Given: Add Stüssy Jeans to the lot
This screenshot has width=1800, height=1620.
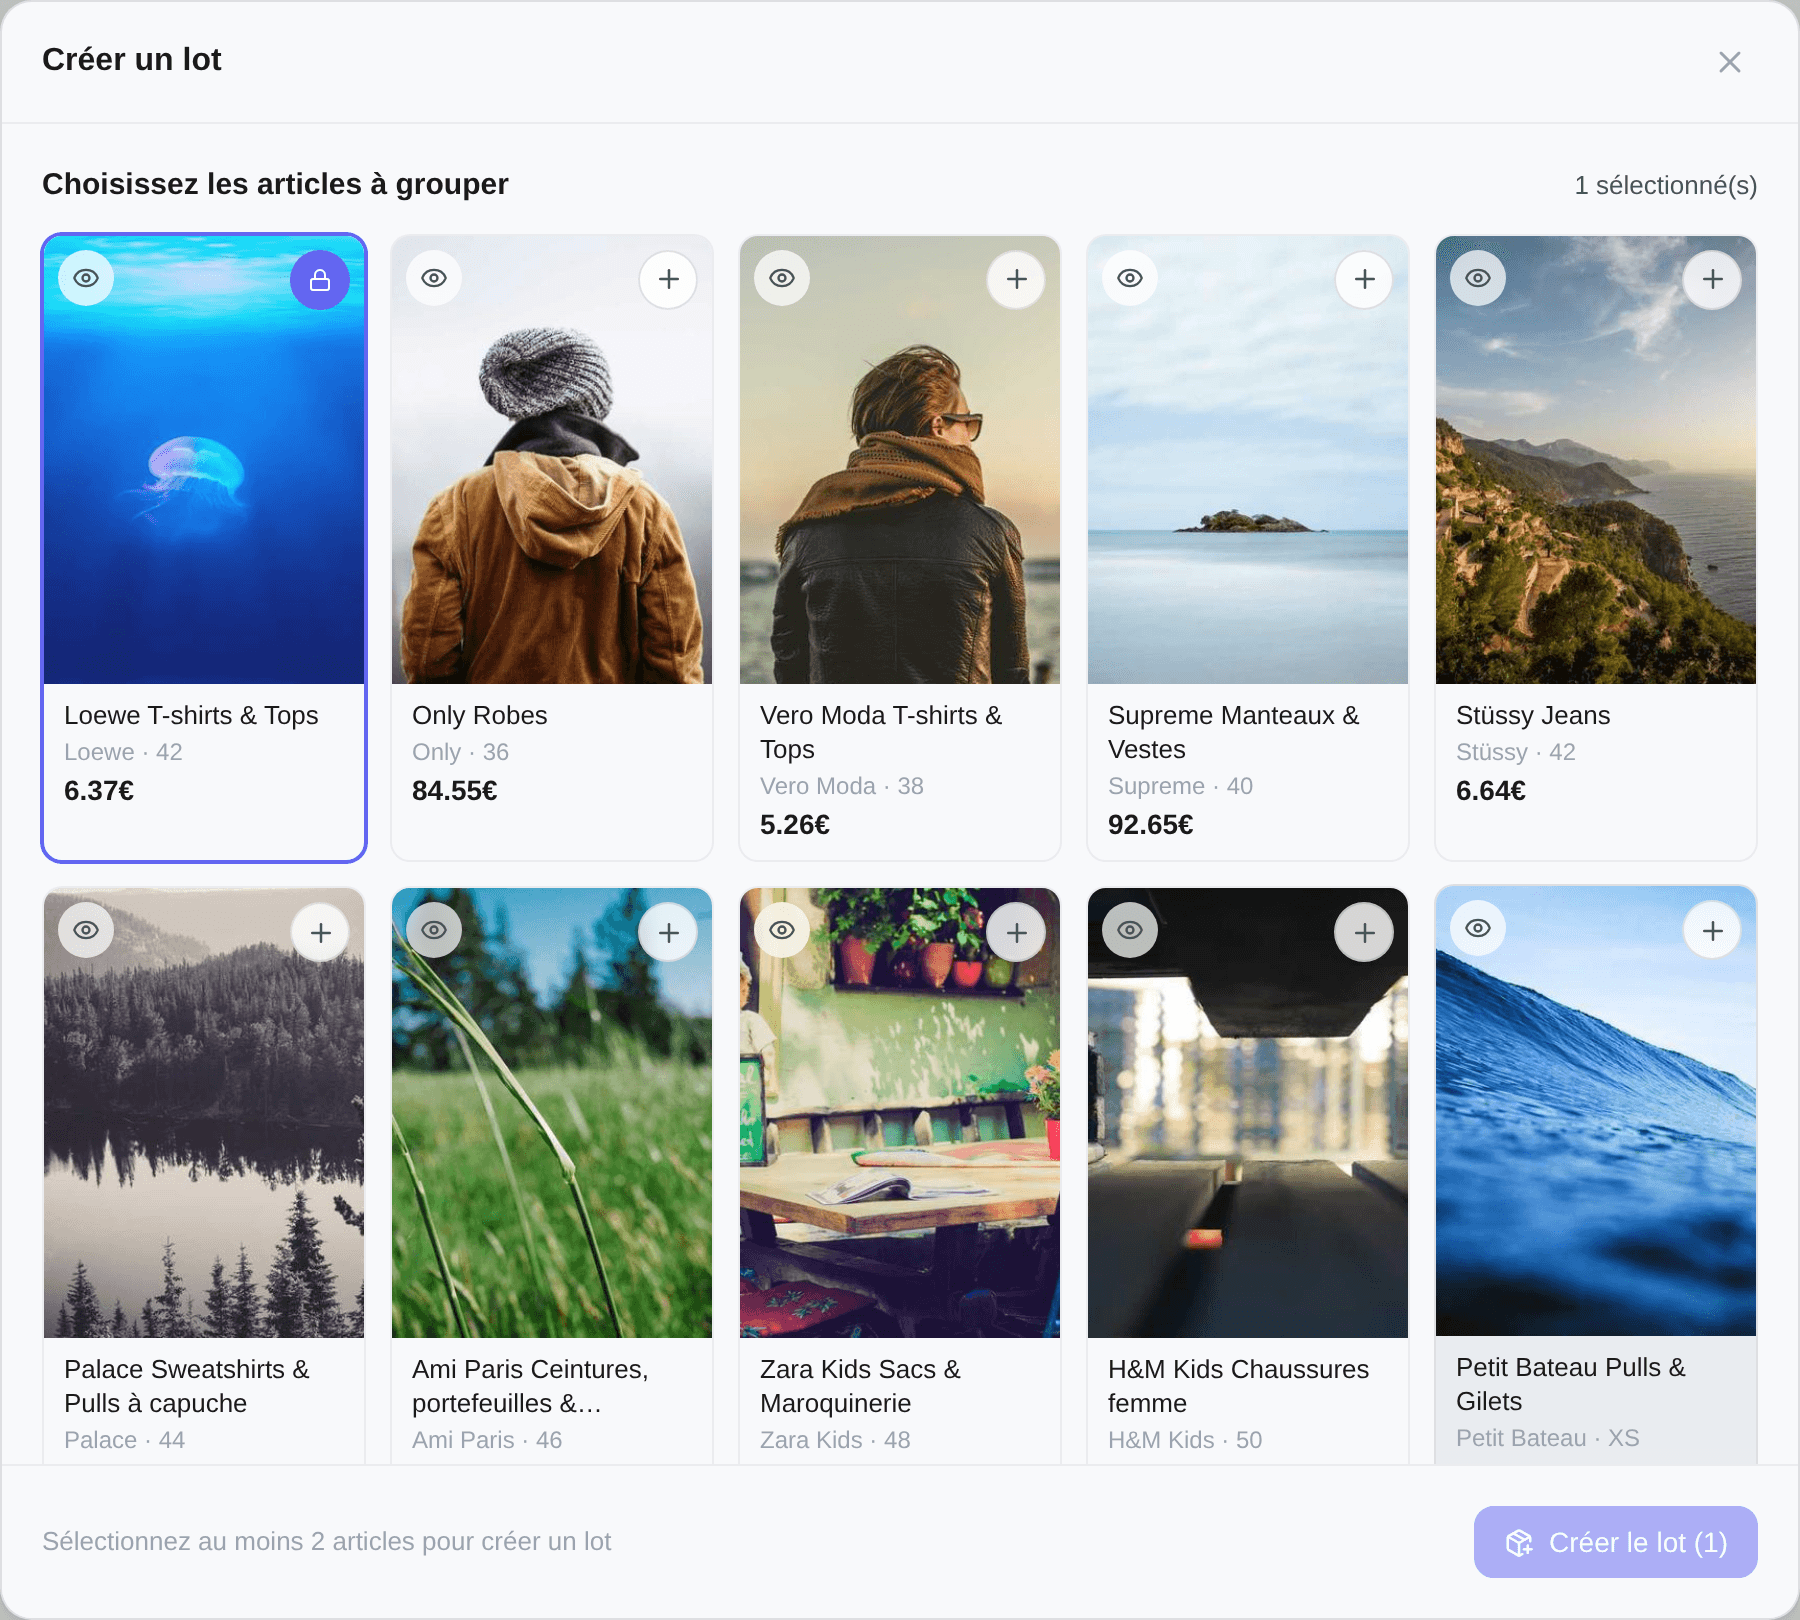Looking at the screenshot, I should [1713, 279].
